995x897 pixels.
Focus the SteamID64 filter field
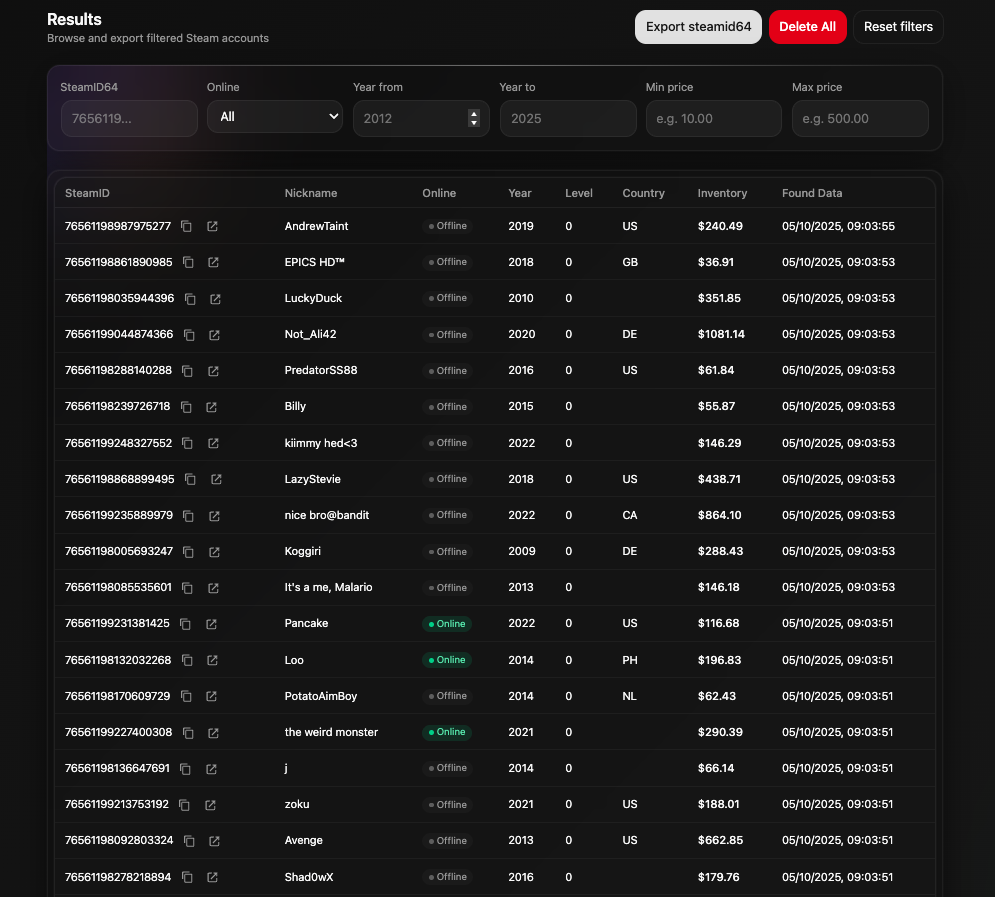tap(129, 119)
